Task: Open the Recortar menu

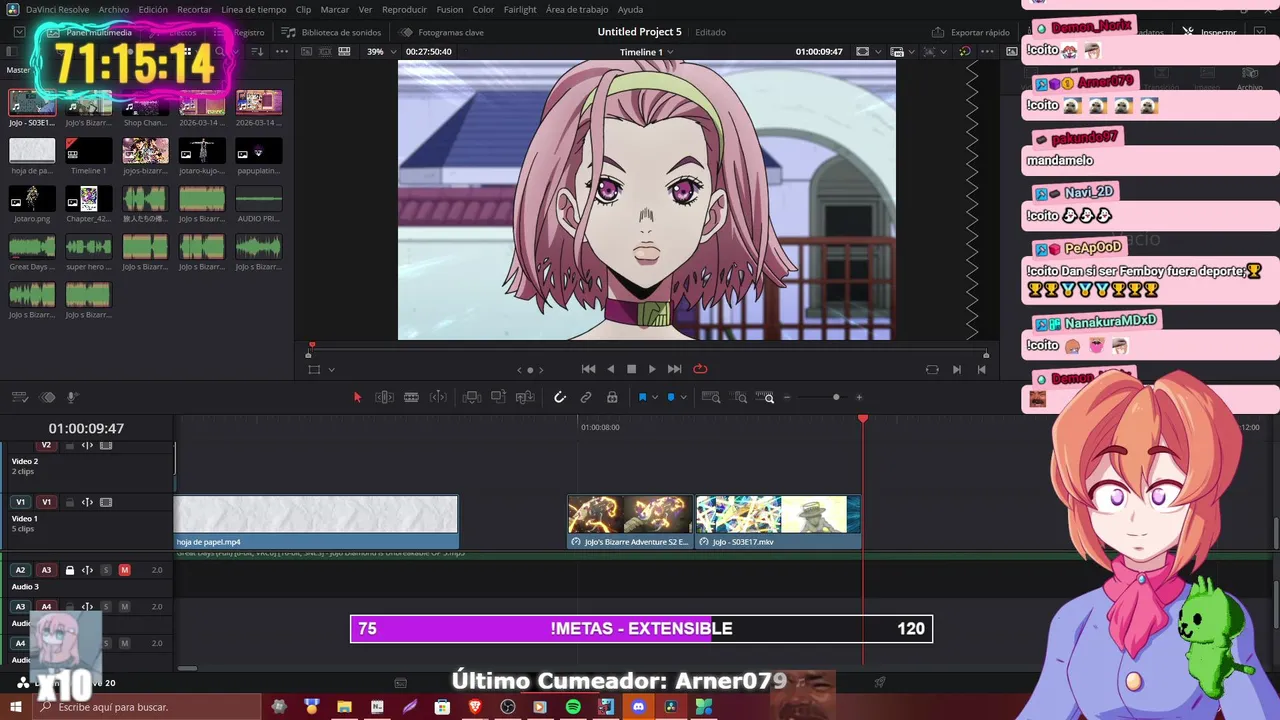Action: click(194, 9)
